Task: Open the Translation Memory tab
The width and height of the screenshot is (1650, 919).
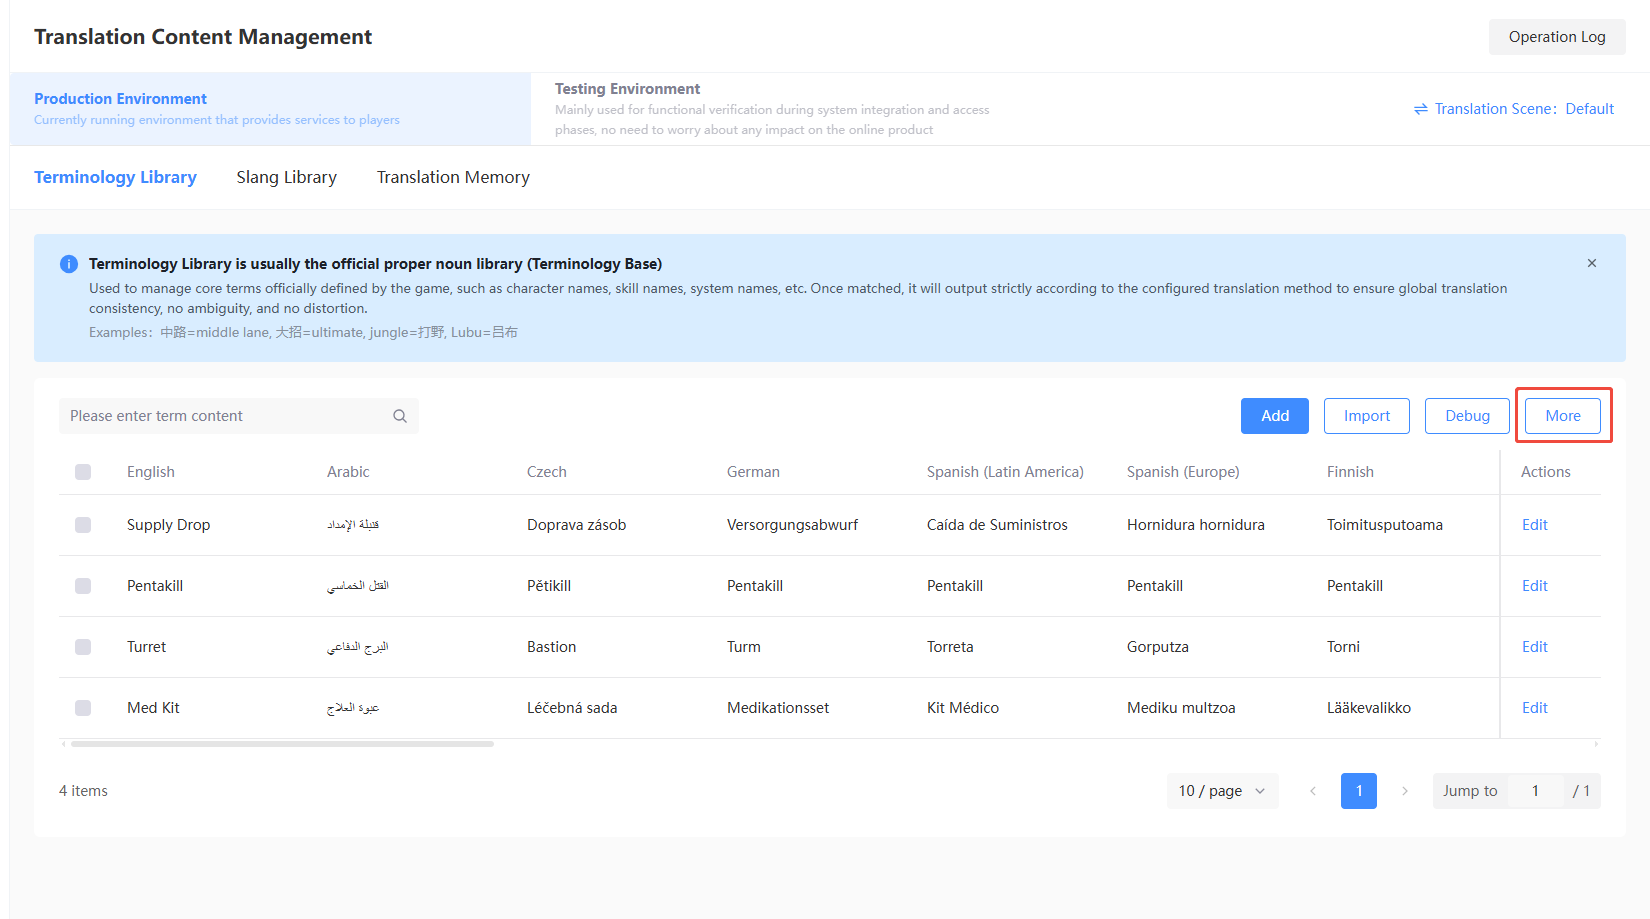Action: (x=453, y=177)
